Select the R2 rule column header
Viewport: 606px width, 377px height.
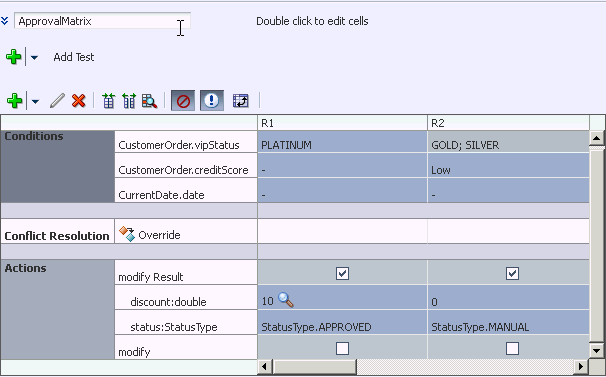click(509, 123)
